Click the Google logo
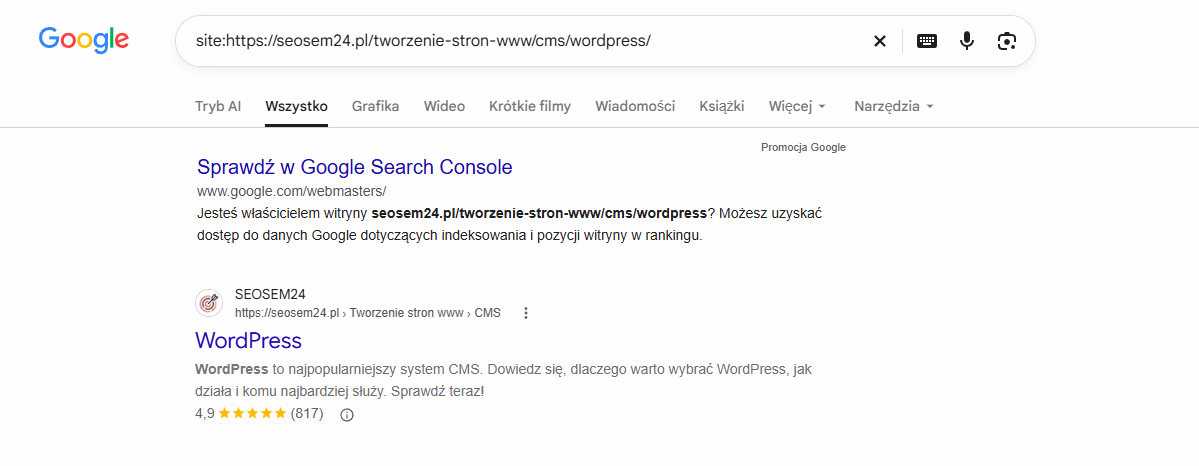The width and height of the screenshot is (1199, 466). point(83,41)
